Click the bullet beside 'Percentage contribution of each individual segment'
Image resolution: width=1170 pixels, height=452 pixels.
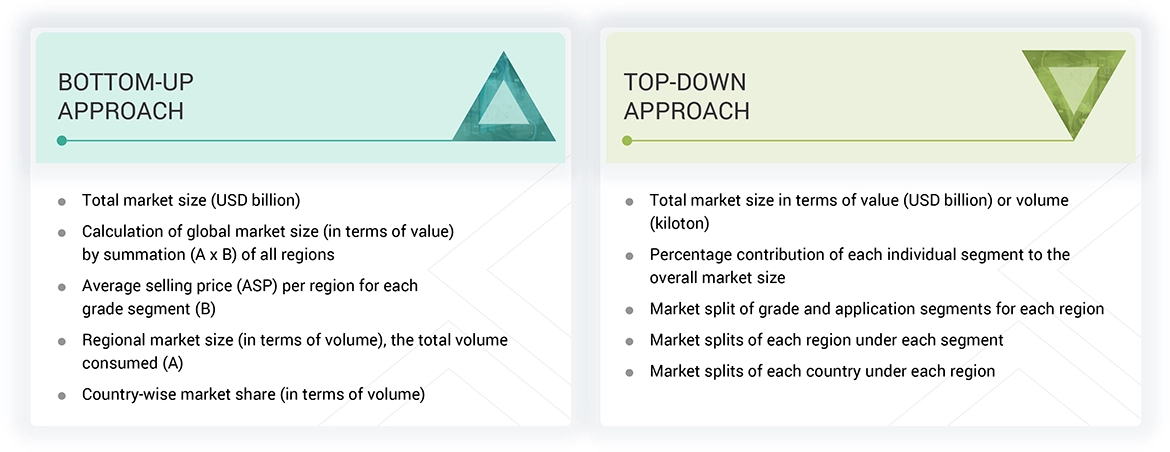coord(629,256)
